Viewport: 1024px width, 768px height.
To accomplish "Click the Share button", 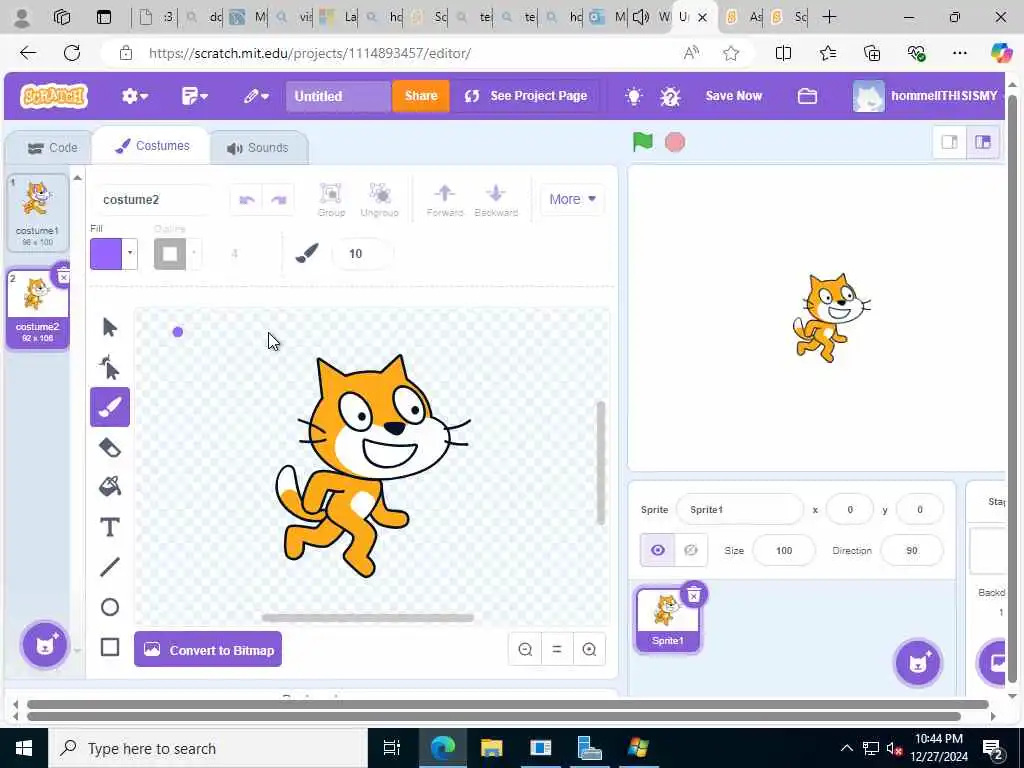I will pyautogui.click(x=421, y=96).
